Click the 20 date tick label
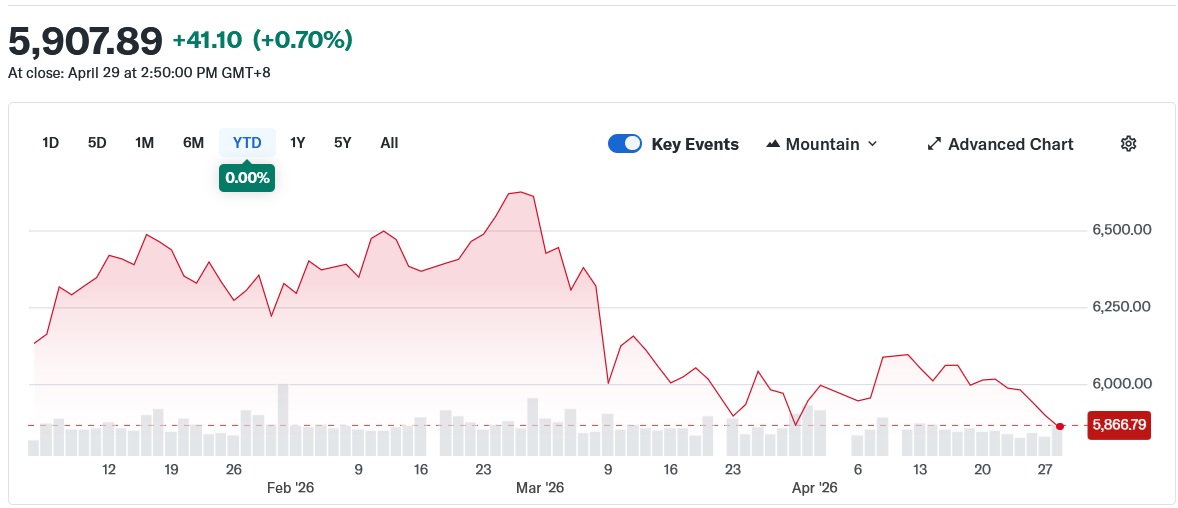Viewport: 1178px width, 508px height. click(x=982, y=470)
